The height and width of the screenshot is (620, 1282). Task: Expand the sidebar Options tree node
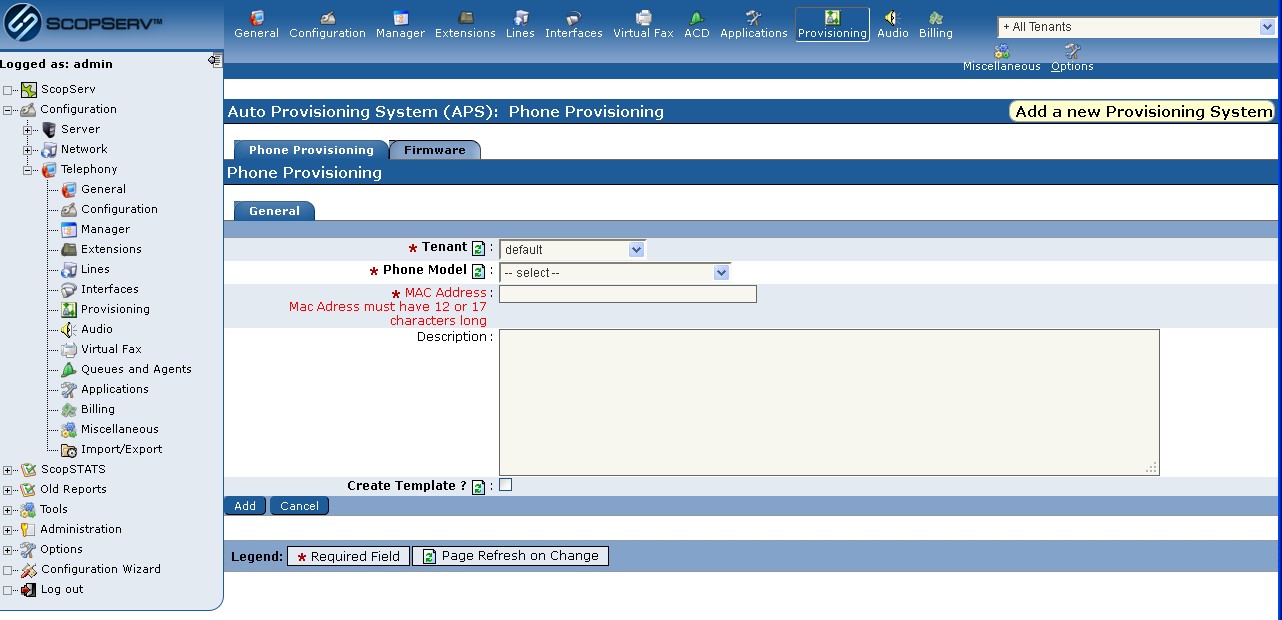(x=8, y=550)
